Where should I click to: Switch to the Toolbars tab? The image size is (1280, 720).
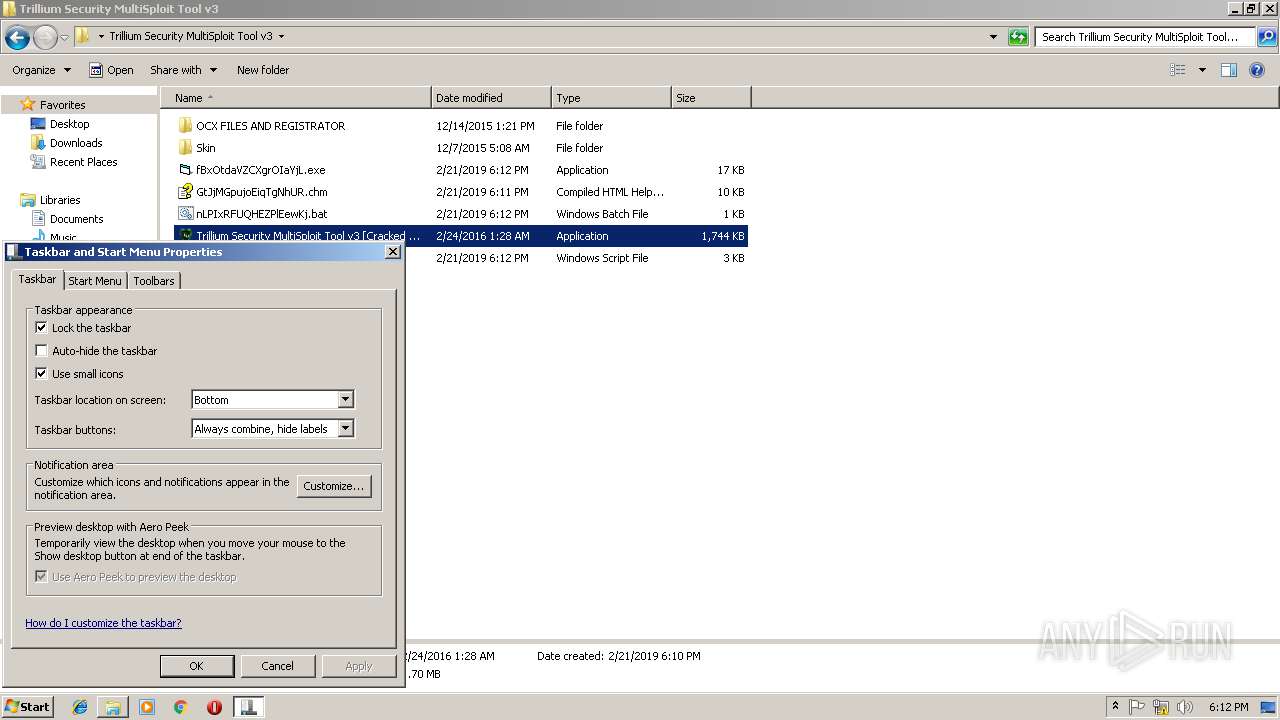click(x=154, y=281)
